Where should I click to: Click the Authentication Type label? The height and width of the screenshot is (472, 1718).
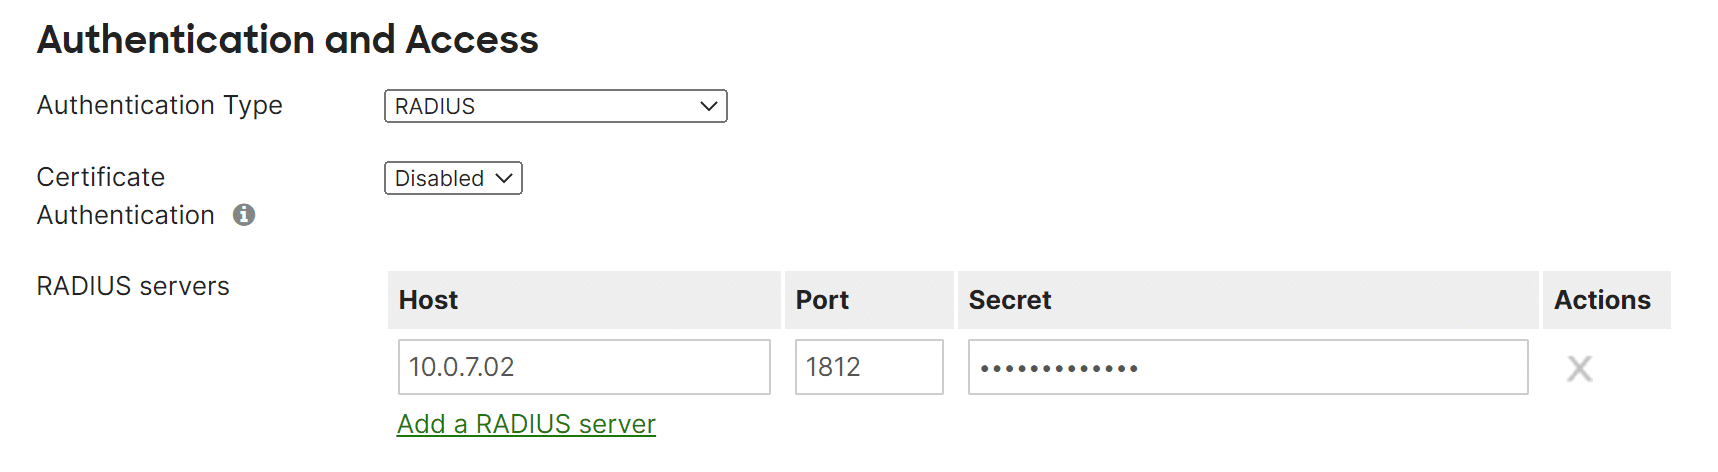(160, 105)
